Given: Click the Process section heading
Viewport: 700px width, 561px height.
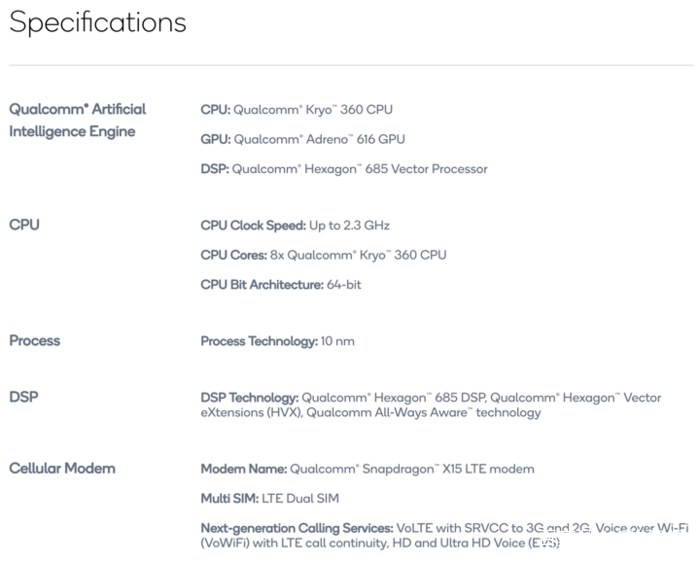Looking at the screenshot, I should (x=35, y=341).
